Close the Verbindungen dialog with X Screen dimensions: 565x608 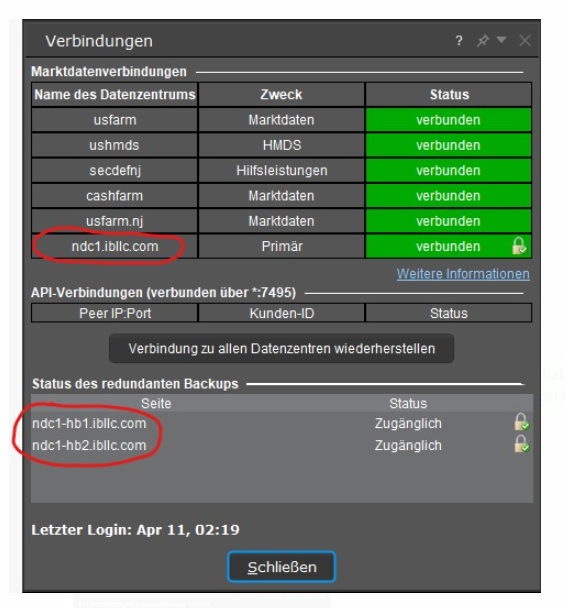tap(525, 40)
